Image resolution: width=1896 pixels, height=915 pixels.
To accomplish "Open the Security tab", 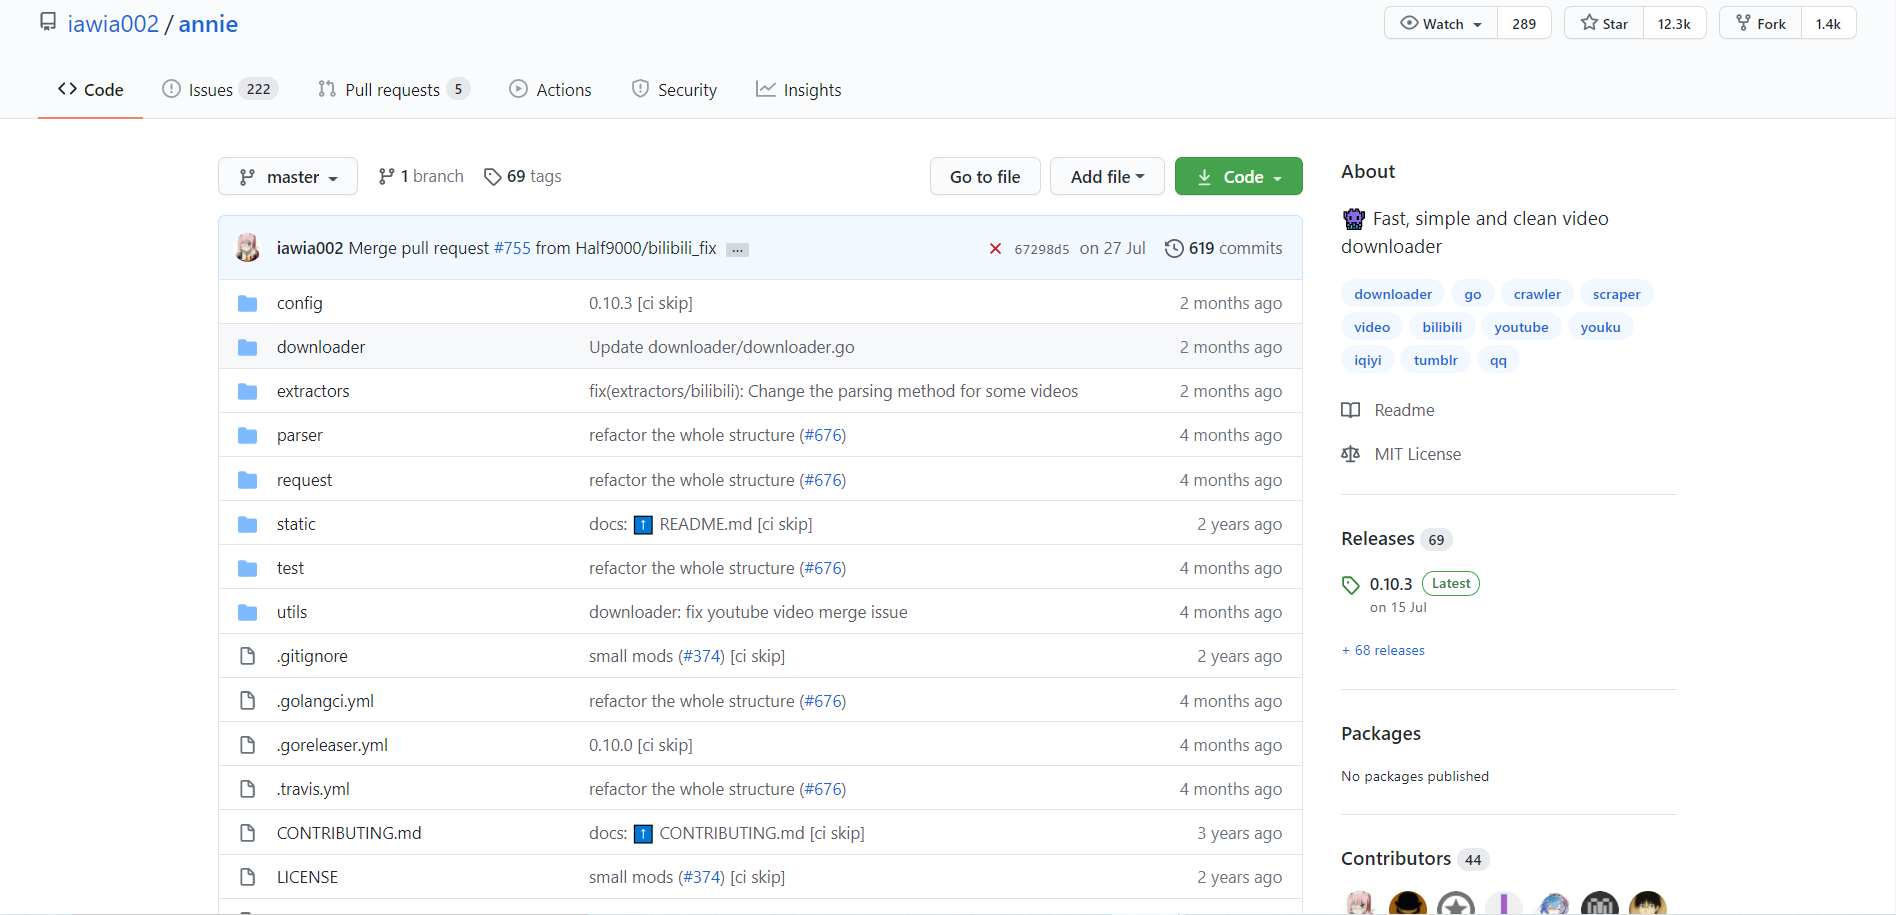I will point(674,90).
